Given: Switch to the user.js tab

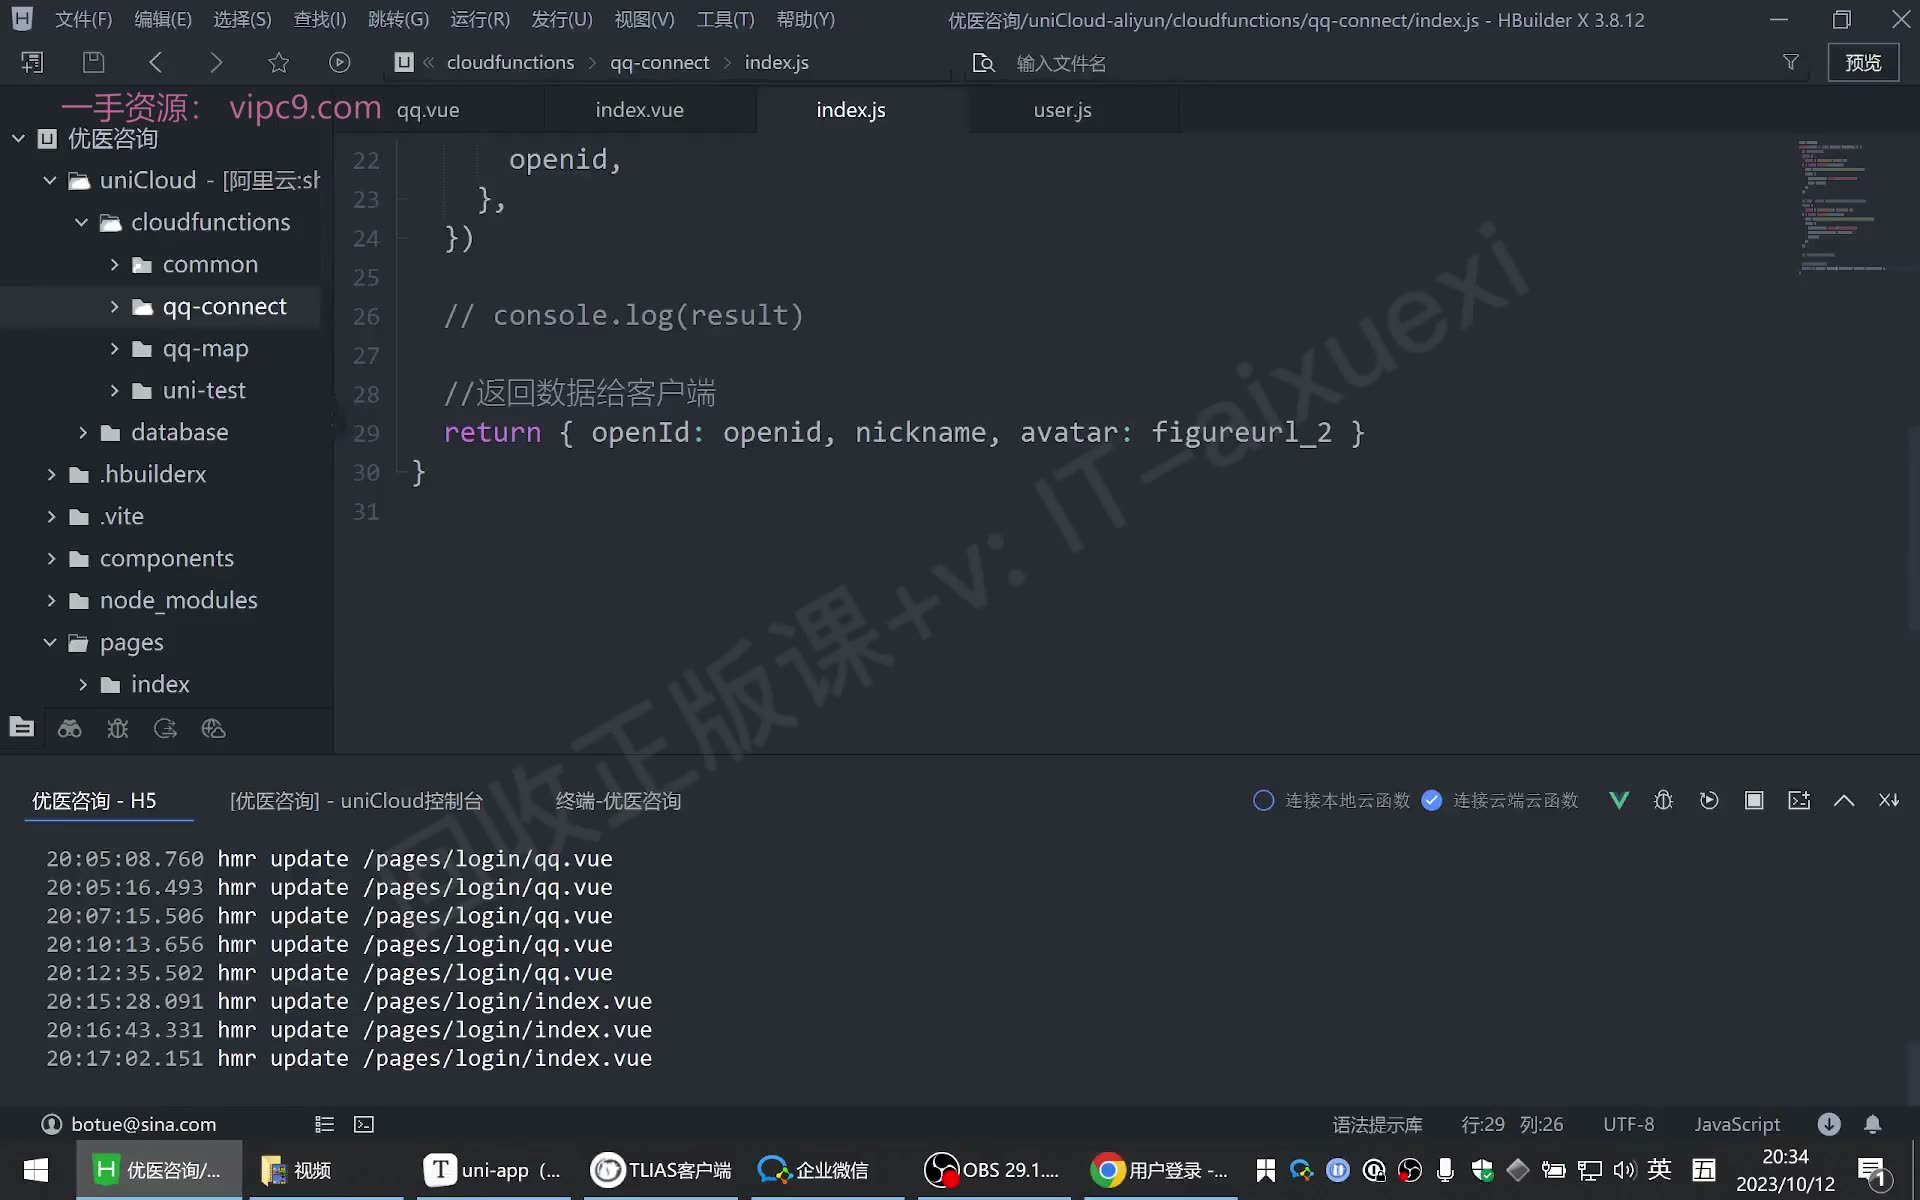Looking at the screenshot, I should [1062, 110].
